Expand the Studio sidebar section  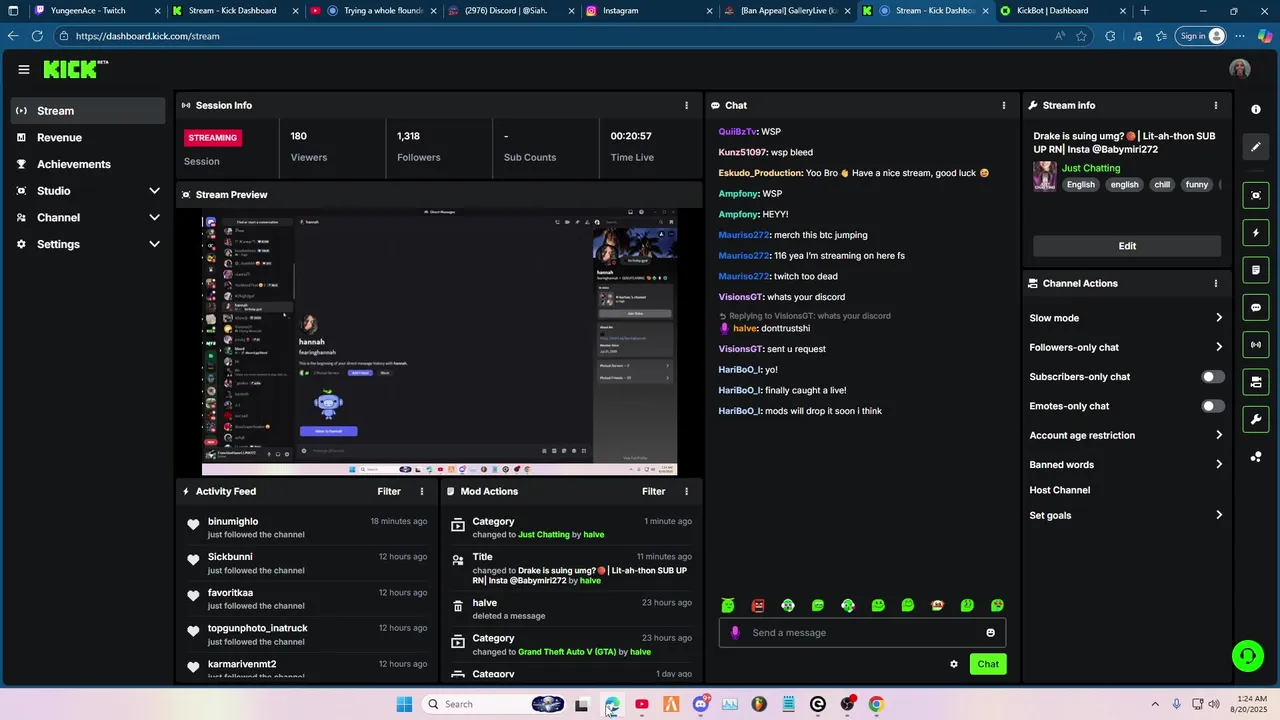[88, 191]
